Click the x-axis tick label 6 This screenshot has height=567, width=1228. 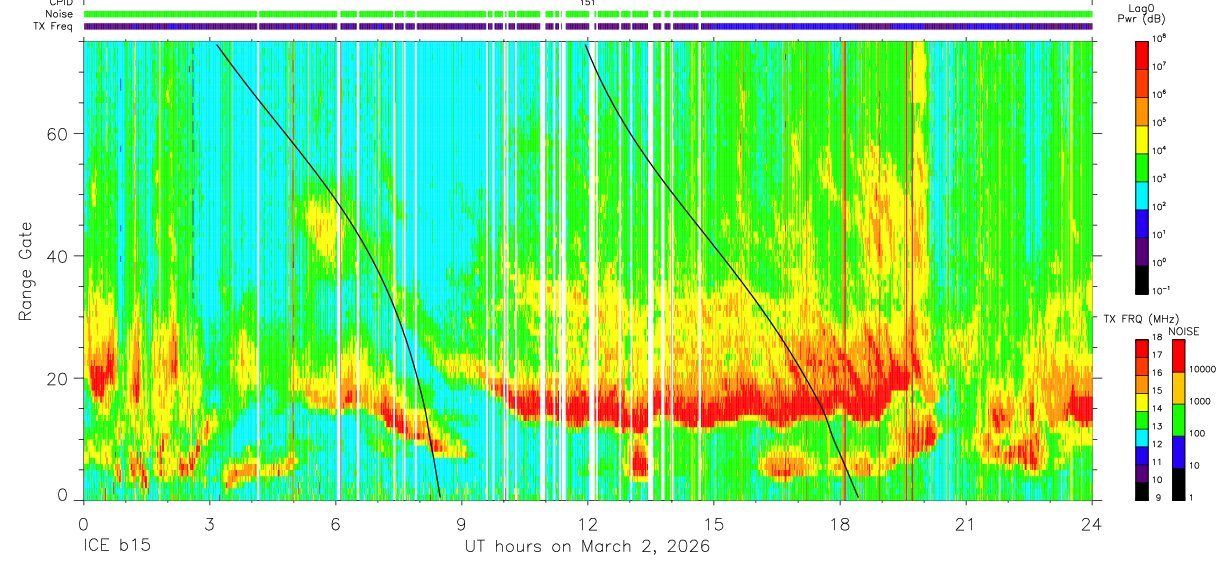[335, 523]
